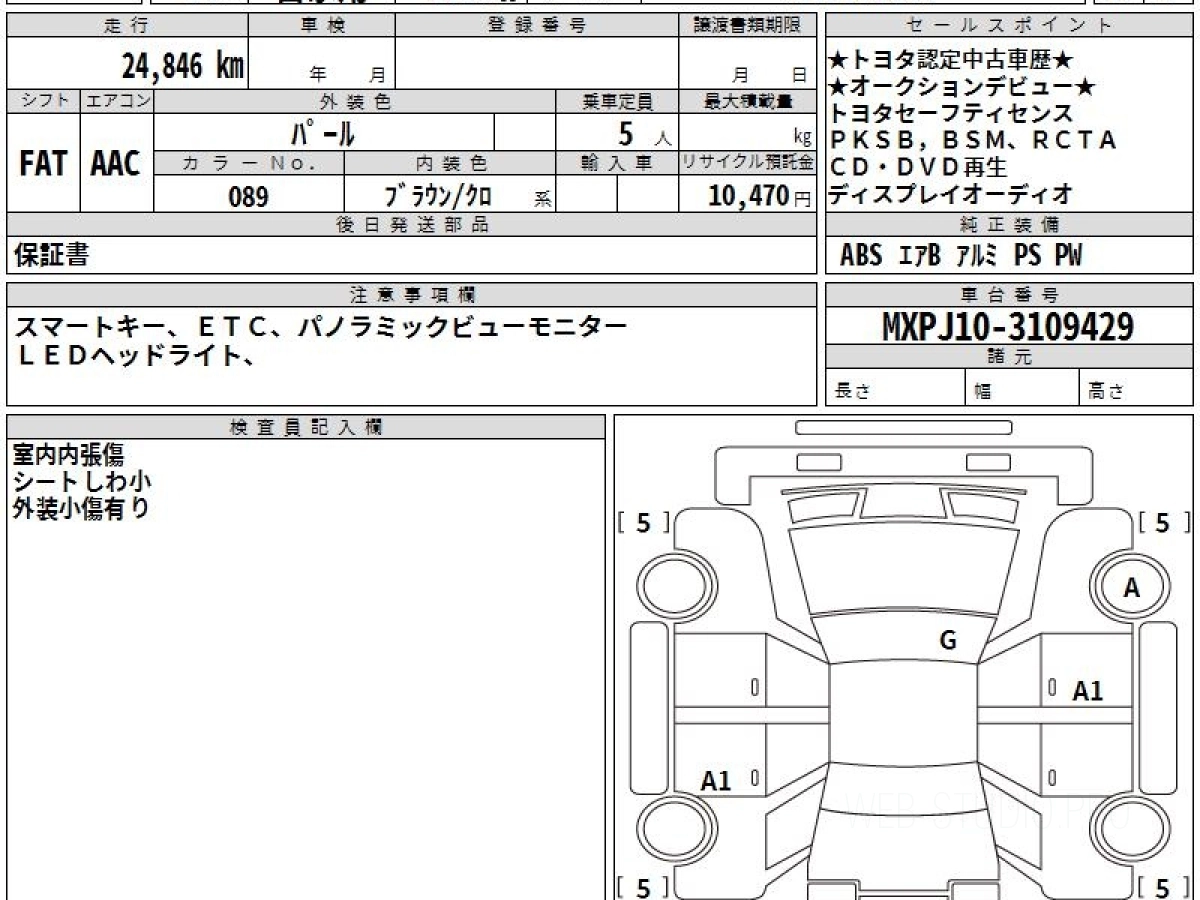1200x900 pixels.
Task: Select the 内装色 header
Action: point(450,163)
